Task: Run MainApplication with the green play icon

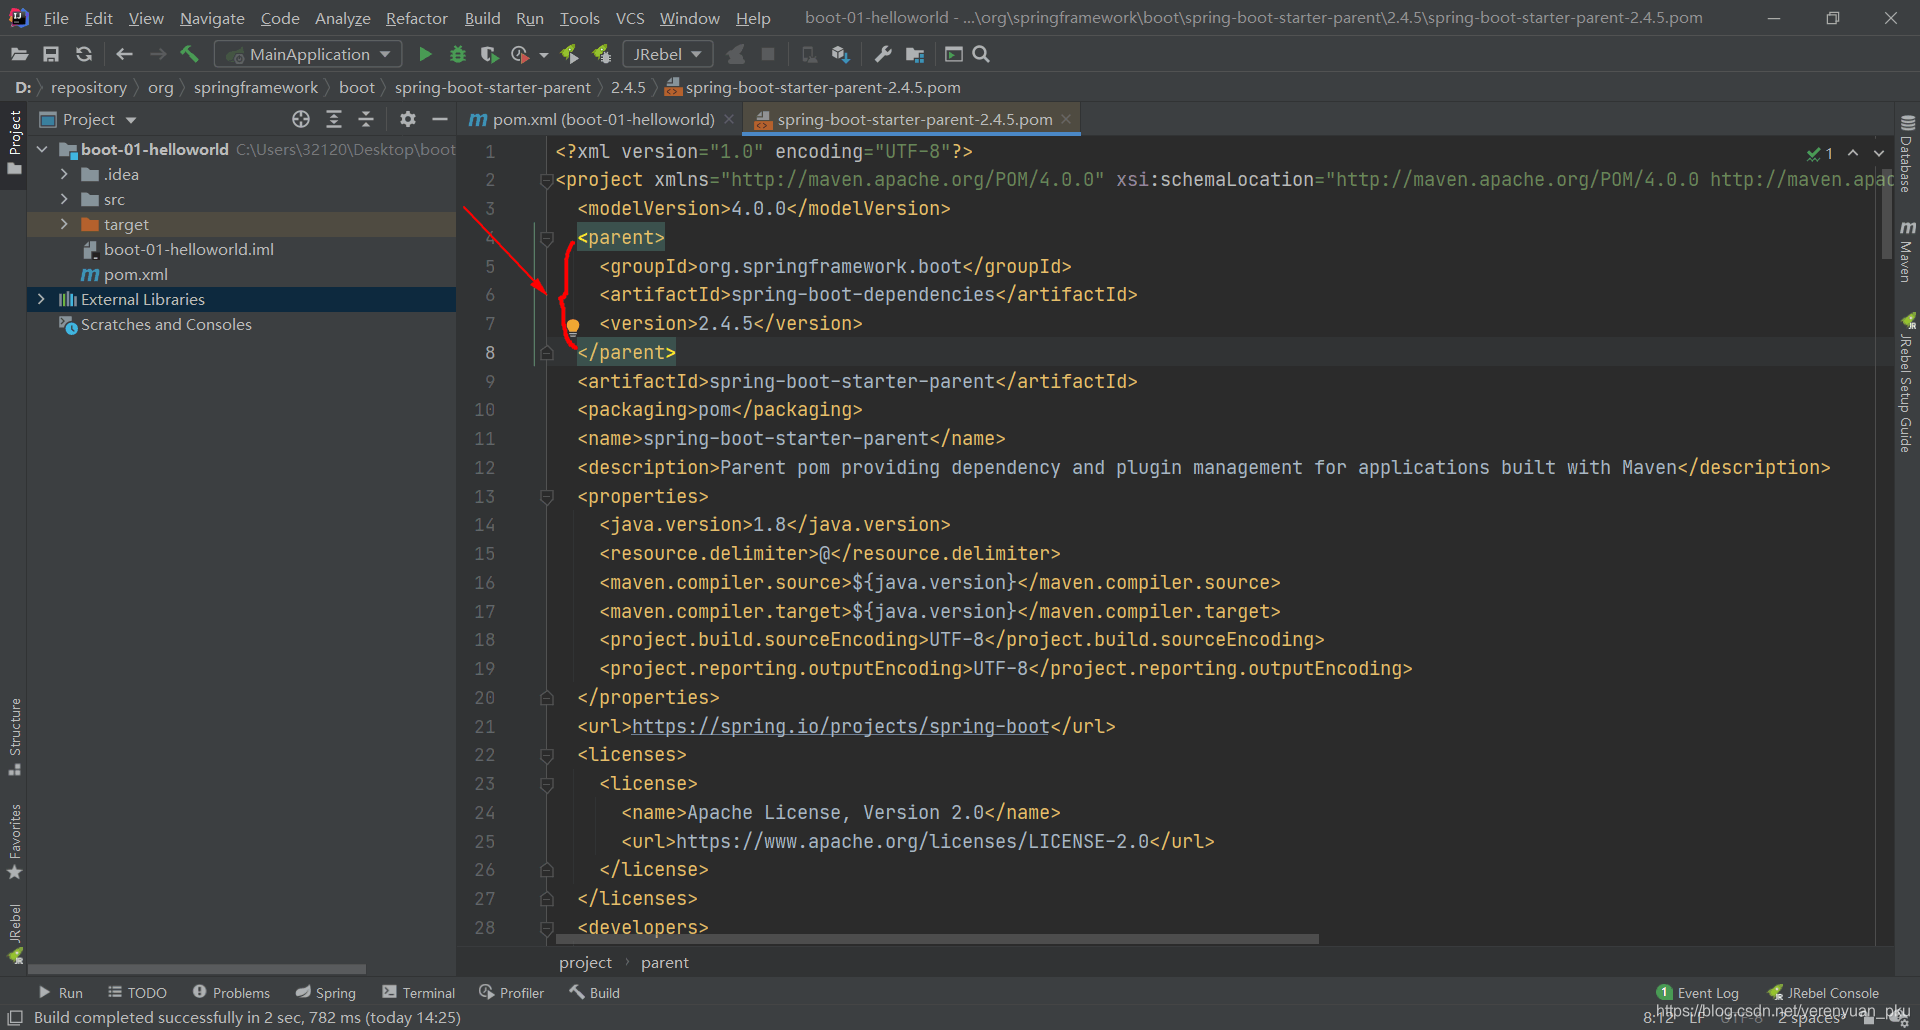Action: click(x=425, y=55)
